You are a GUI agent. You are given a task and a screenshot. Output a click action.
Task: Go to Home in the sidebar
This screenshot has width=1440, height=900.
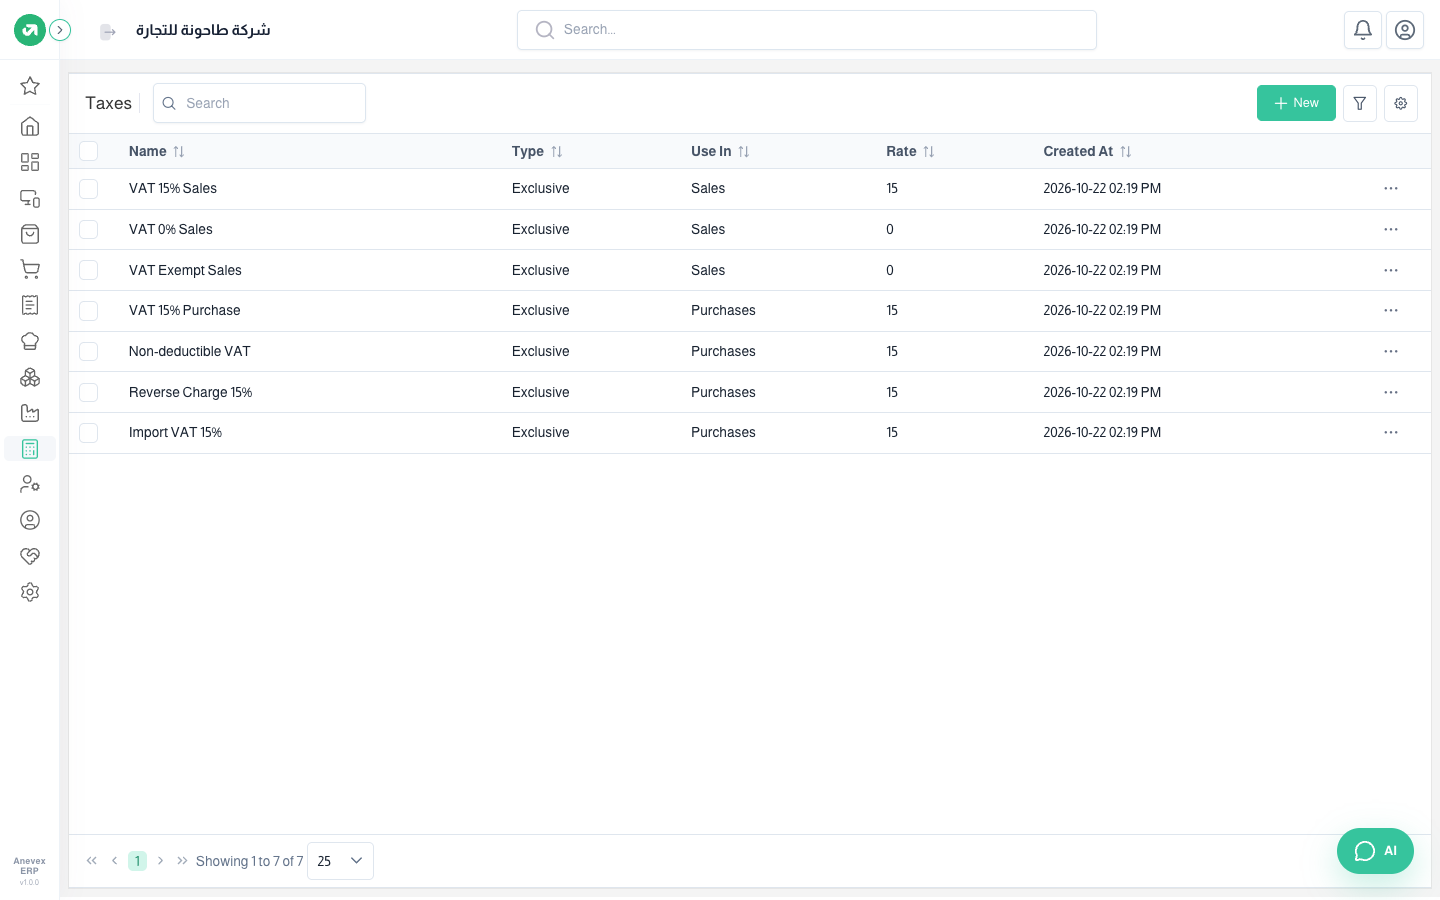(x=30, y=126)
